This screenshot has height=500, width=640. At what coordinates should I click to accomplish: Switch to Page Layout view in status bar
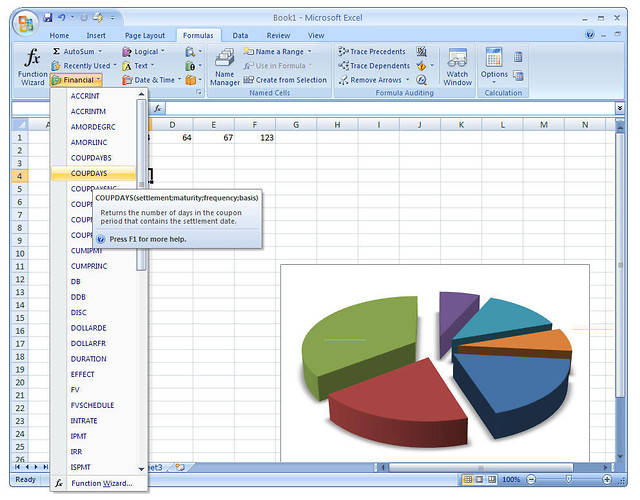click(x=480, y=480)
